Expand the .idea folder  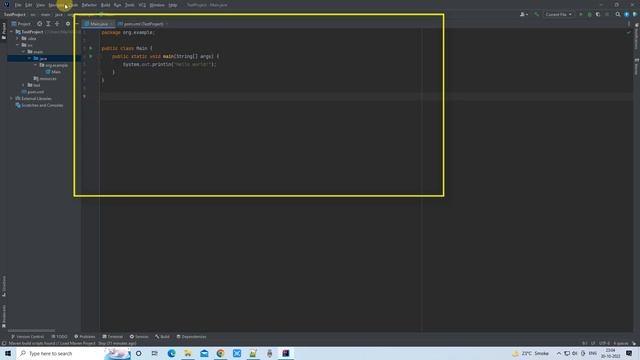[x=18, y=38]
